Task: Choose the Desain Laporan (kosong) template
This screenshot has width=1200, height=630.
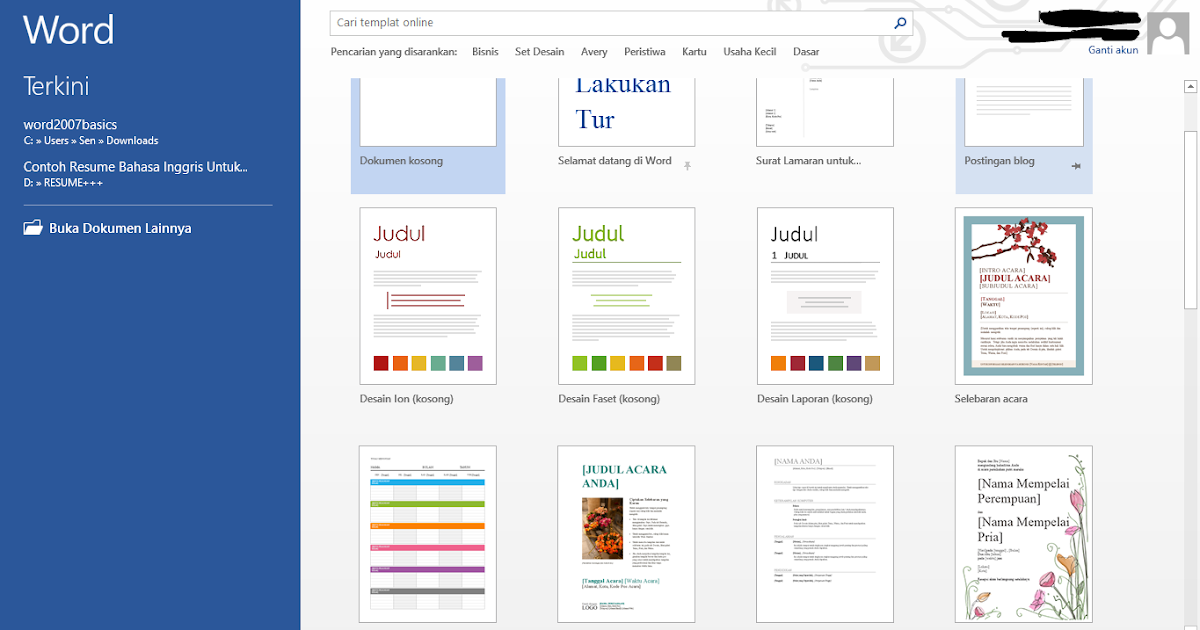Action: pyautogui.click(x=825, y=296)
